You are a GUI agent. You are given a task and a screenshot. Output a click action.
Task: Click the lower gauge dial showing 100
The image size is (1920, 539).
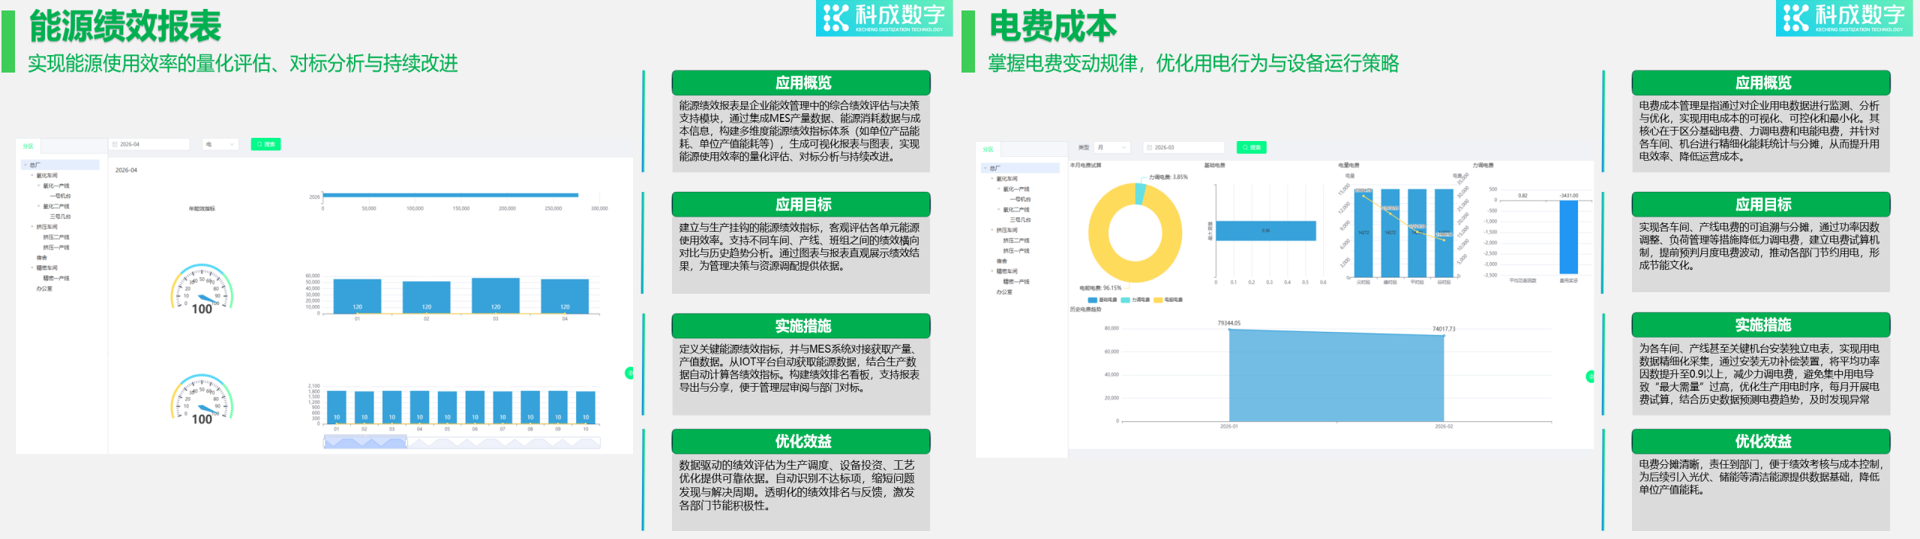(202, 400)
